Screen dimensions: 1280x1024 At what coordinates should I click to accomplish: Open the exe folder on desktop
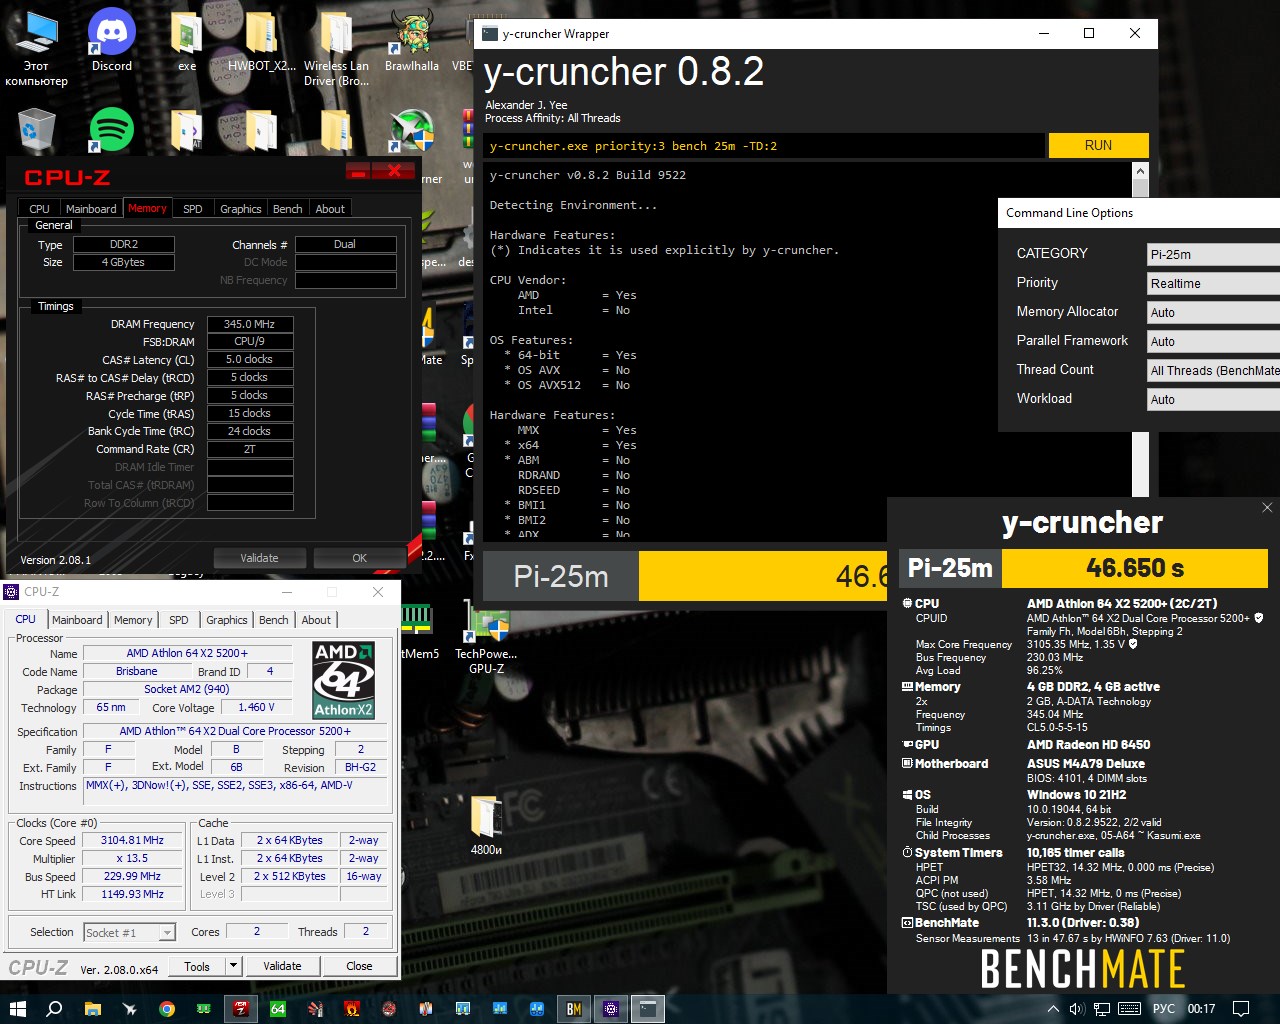187,40
